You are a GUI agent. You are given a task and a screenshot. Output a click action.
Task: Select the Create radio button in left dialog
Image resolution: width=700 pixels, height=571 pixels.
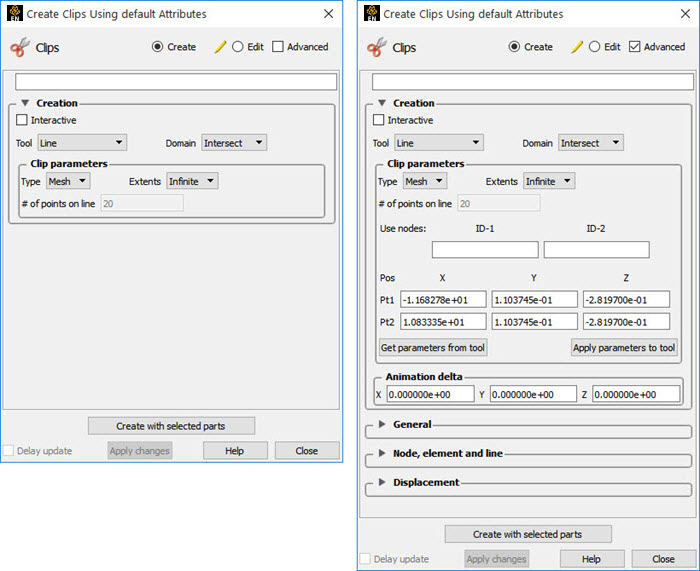[x=157, y=46]
